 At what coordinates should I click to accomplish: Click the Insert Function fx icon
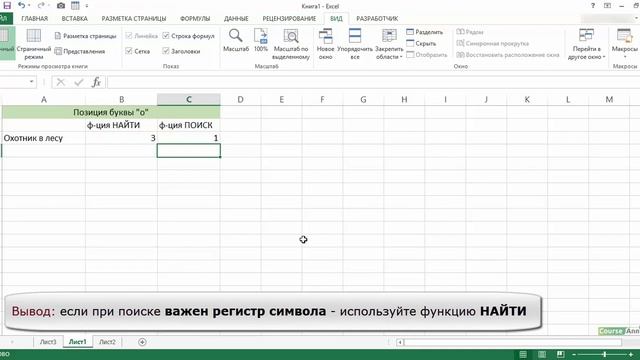(96, 82)
